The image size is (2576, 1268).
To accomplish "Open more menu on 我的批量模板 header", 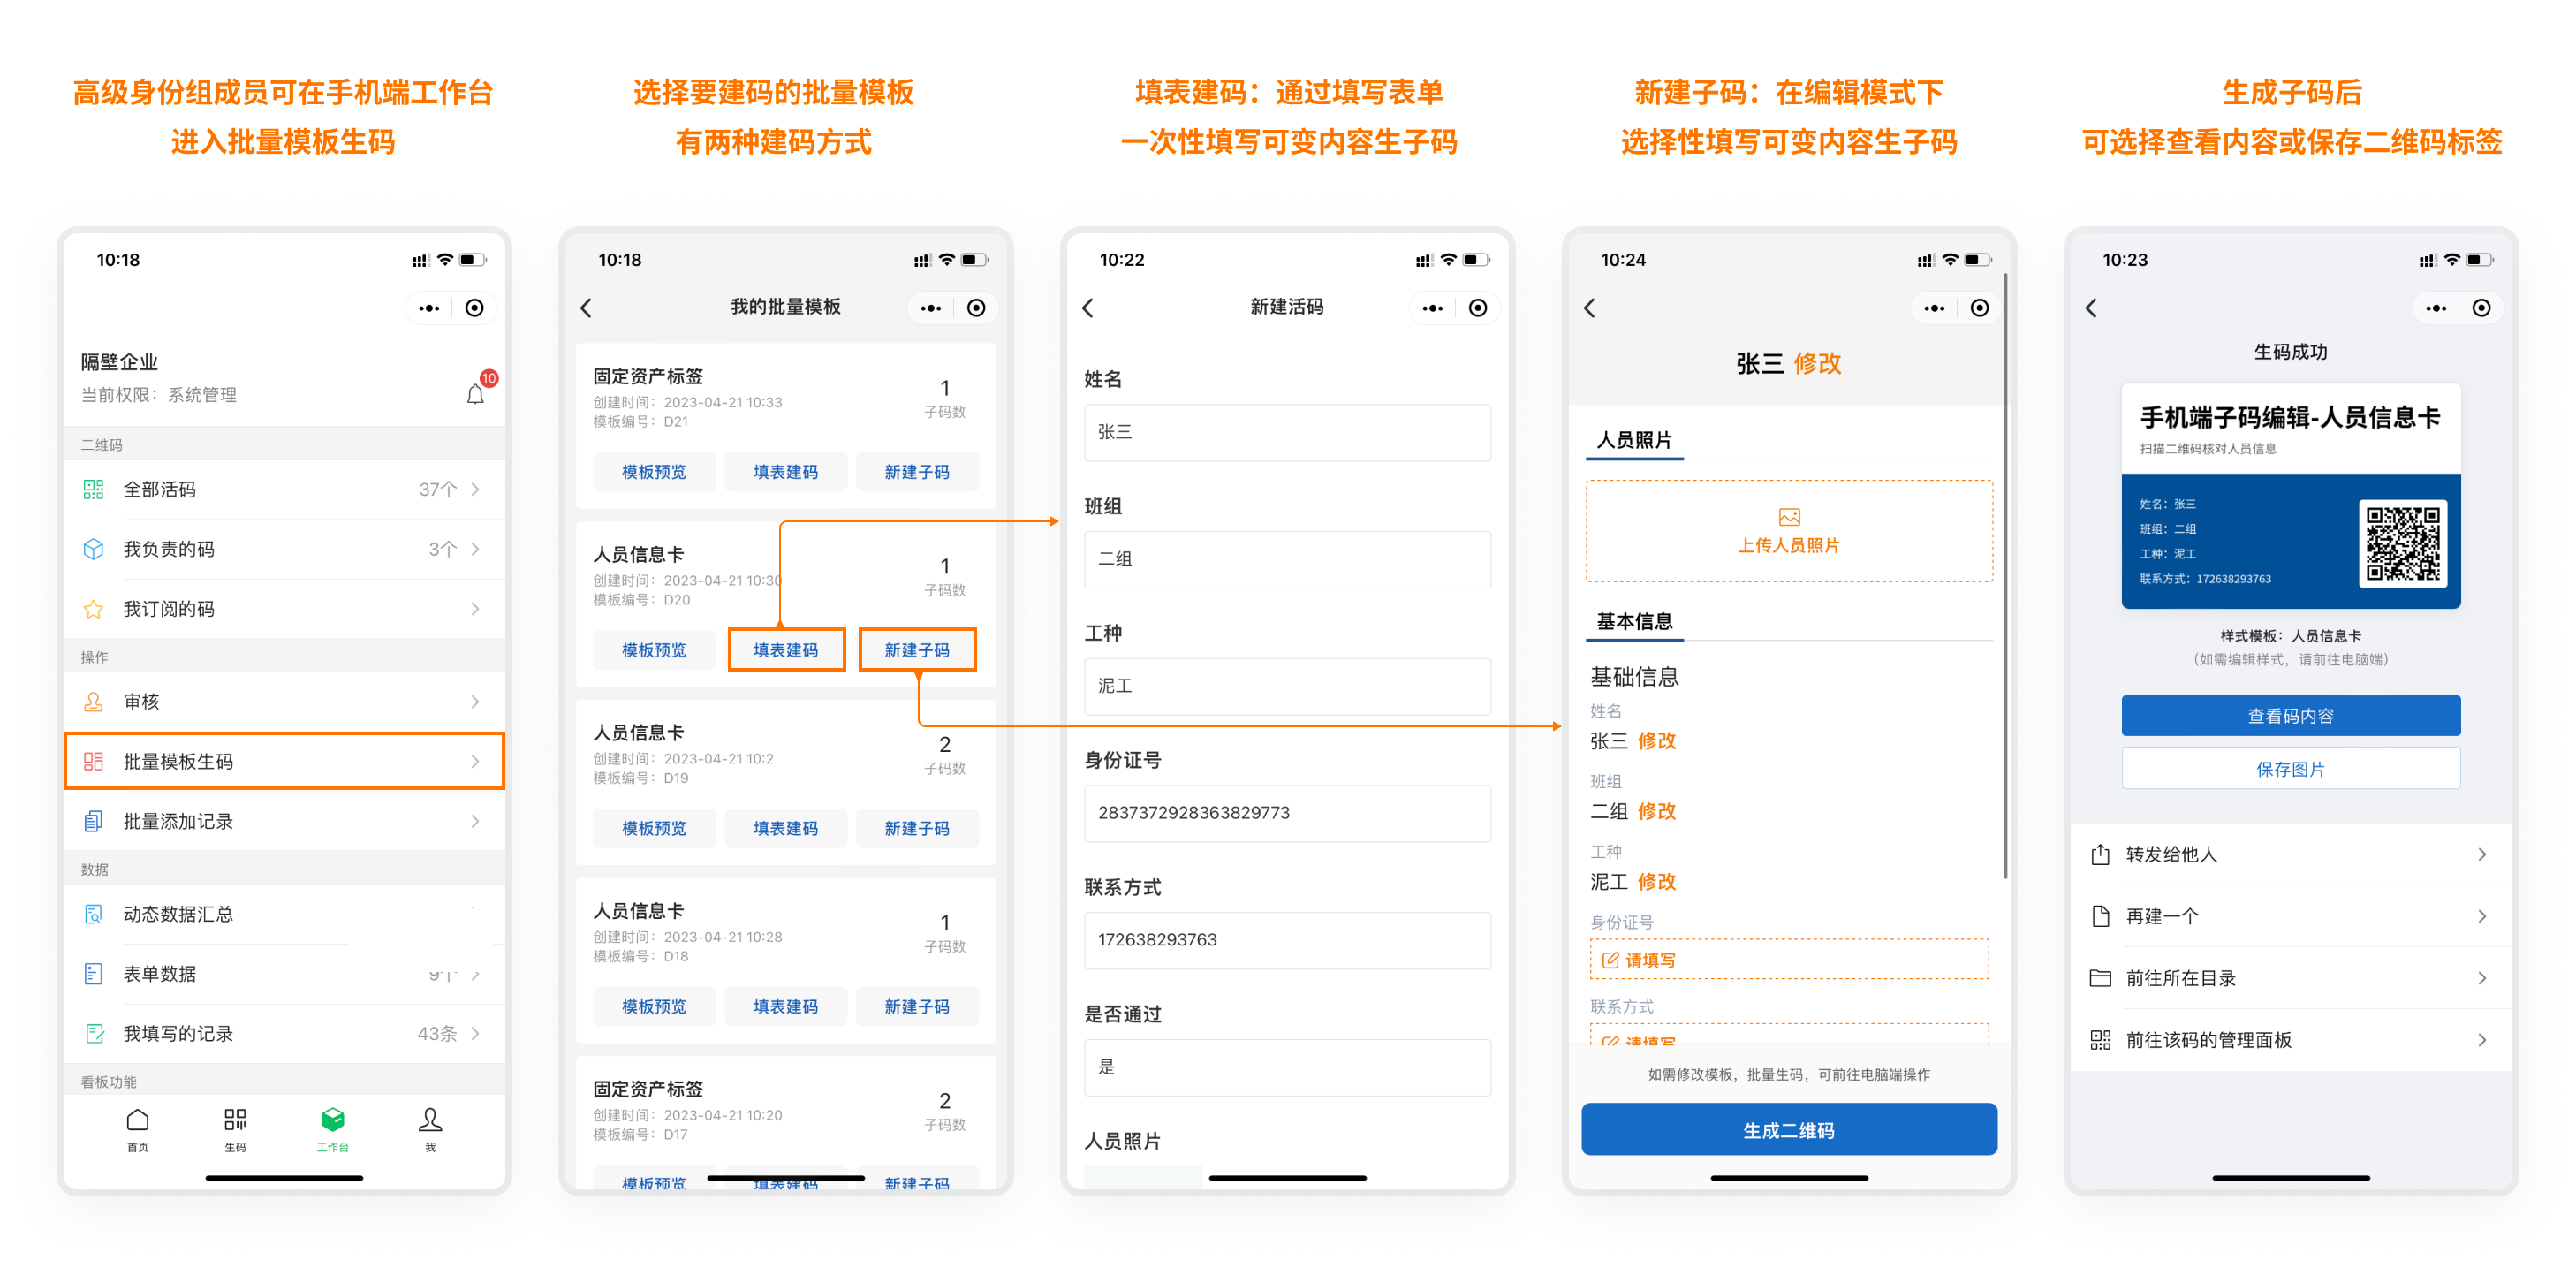I will pos(931,308).
